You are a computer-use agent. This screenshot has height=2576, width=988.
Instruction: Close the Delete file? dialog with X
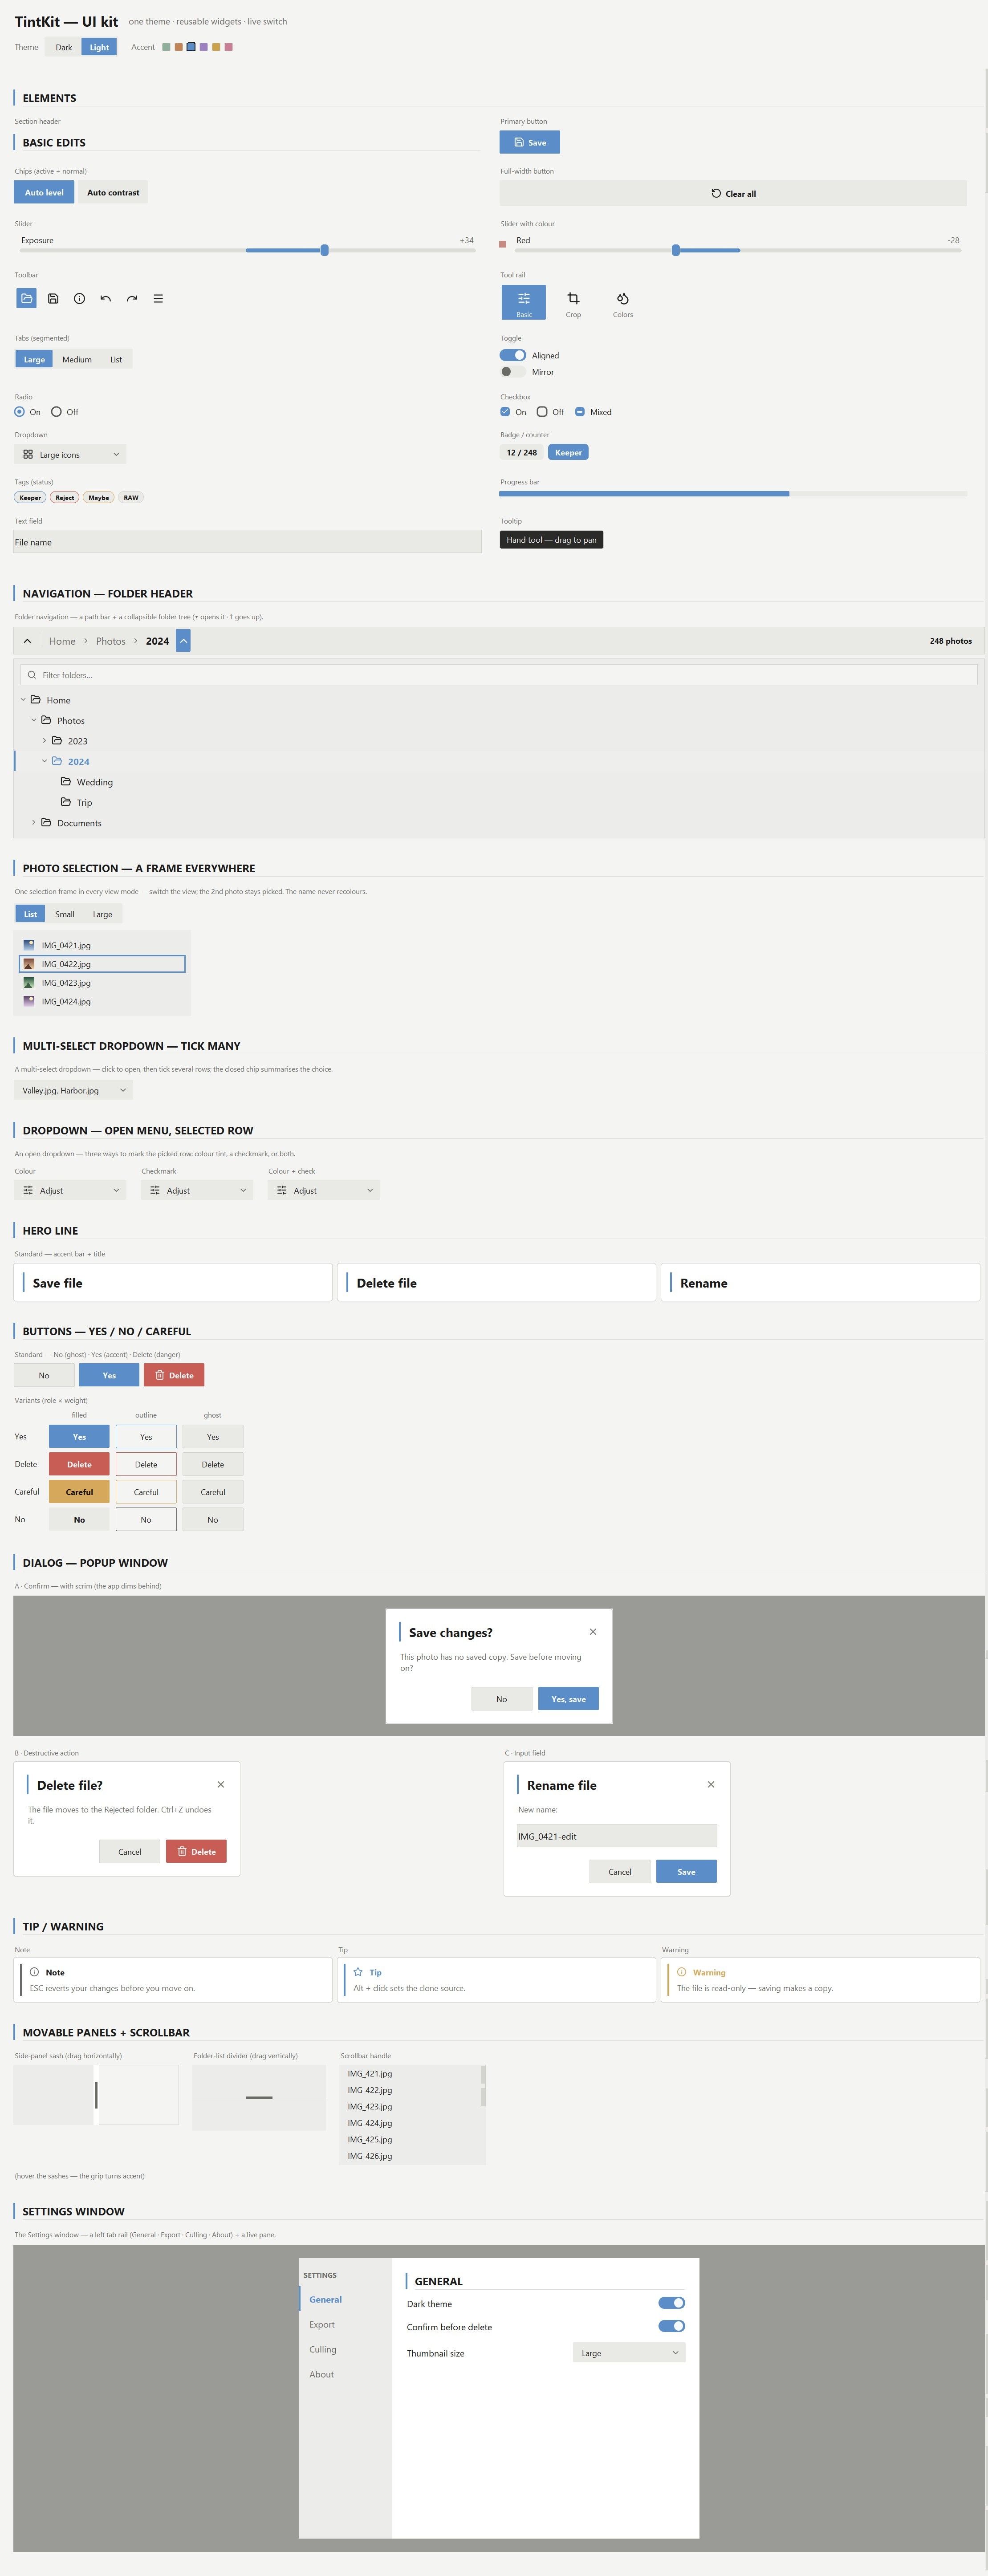pos(221,1784)
